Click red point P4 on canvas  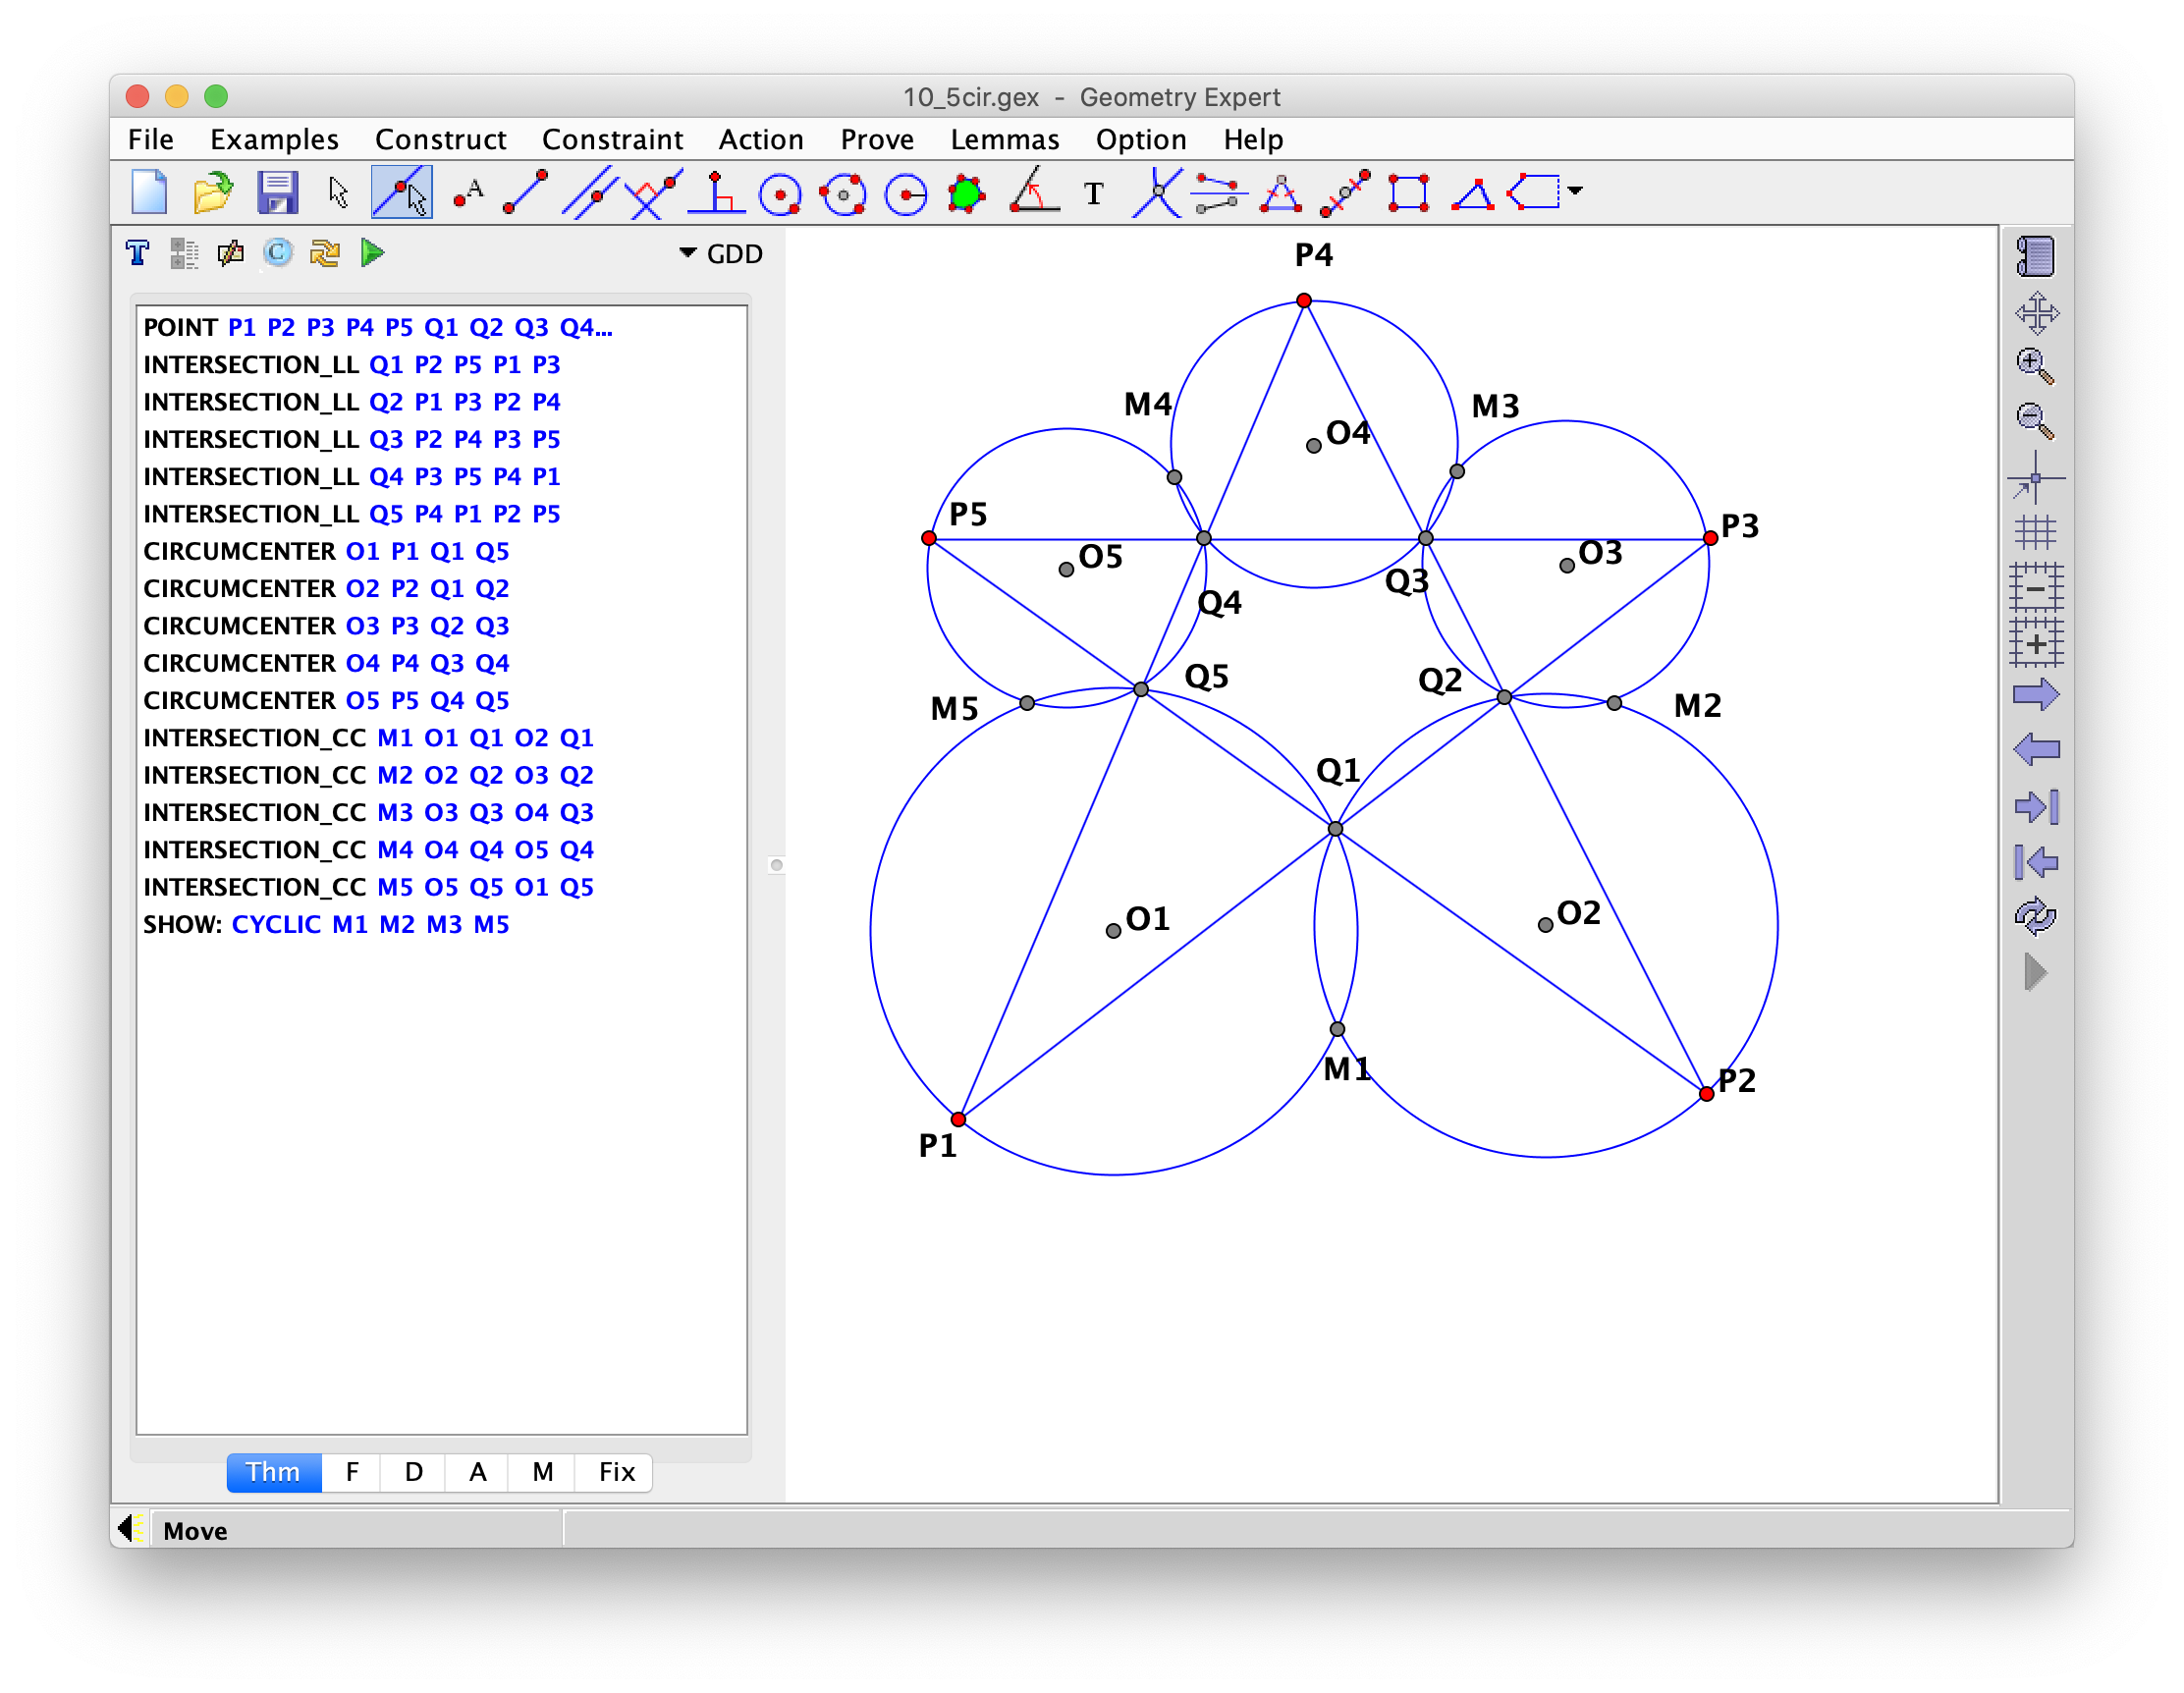point(1304,300)
